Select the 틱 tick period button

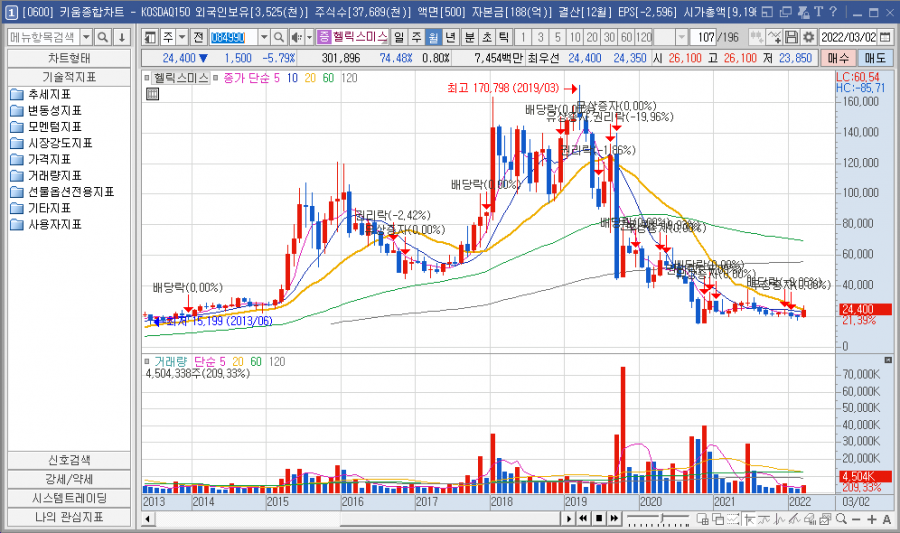coord(504,37)
